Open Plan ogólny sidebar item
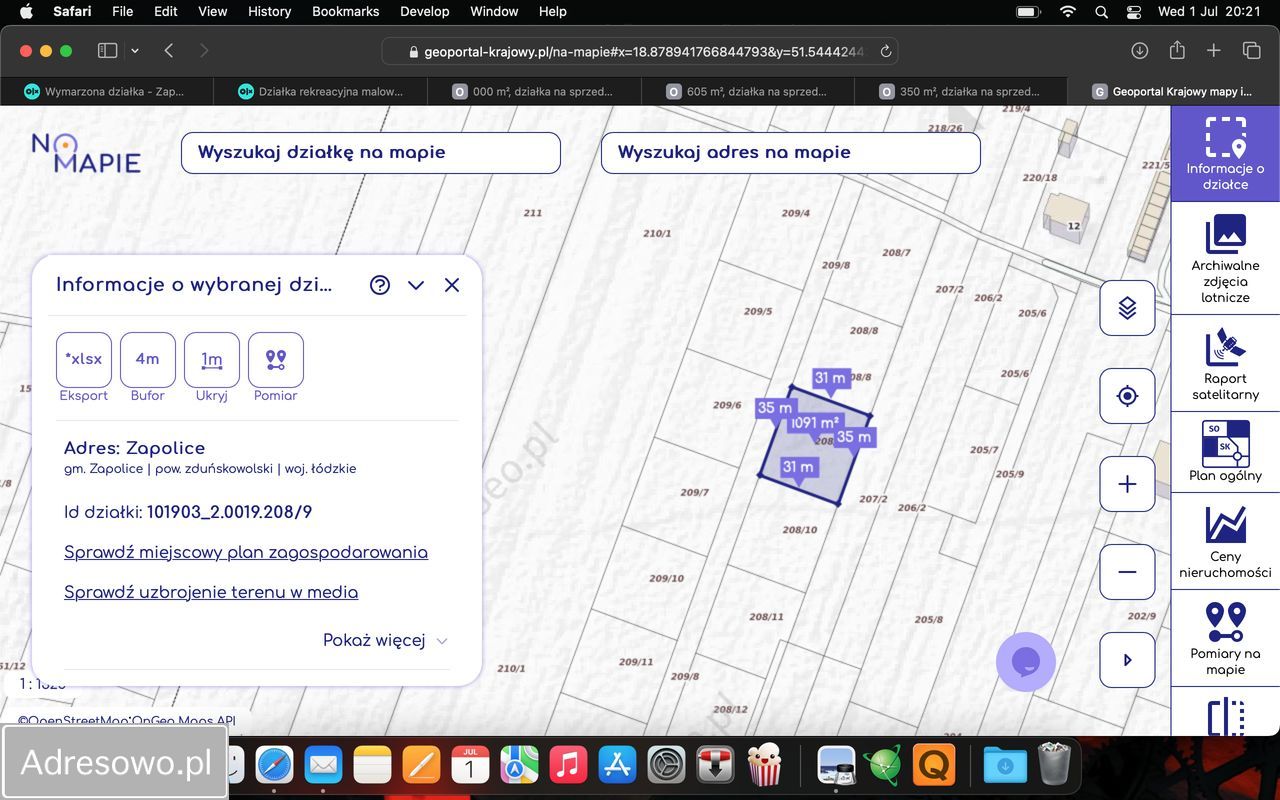The image size is (1280, 800). tap(1225, 451)
